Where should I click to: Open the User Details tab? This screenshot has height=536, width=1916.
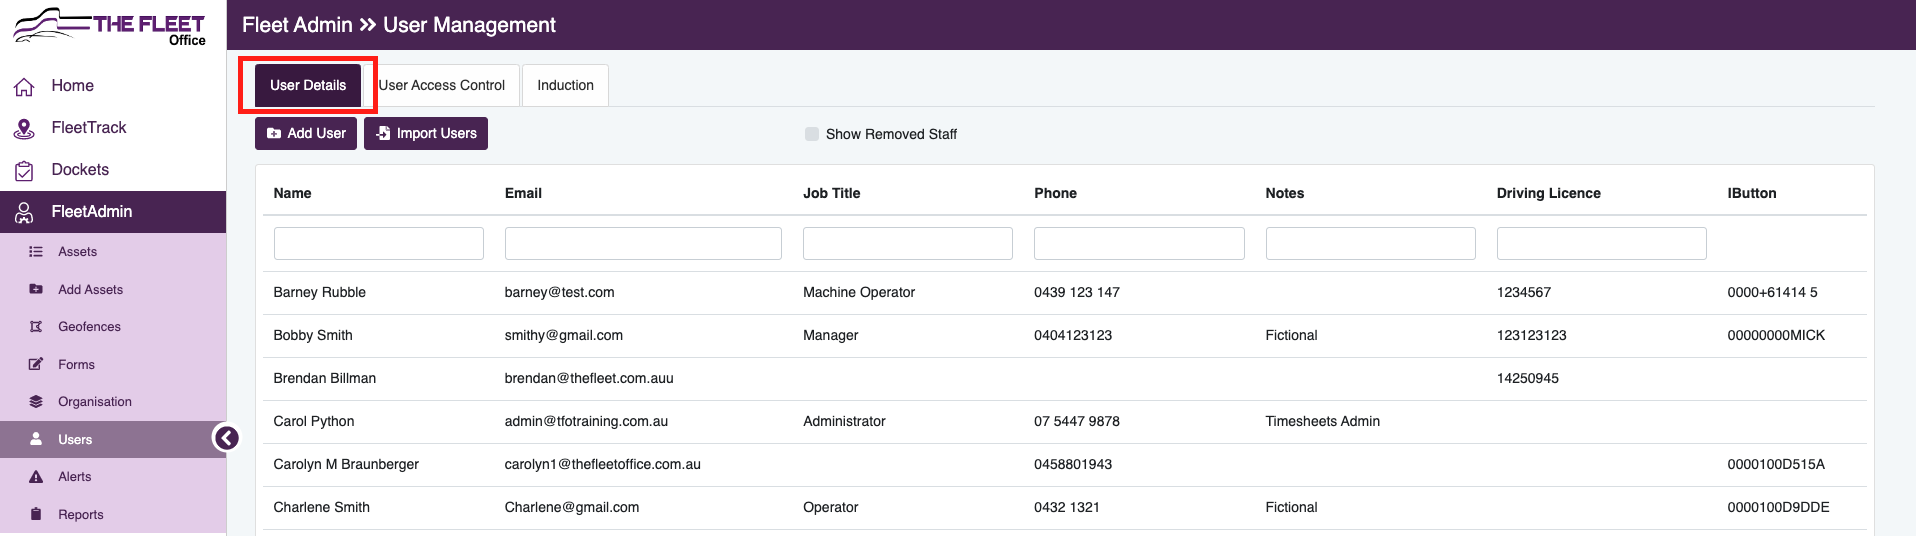point(308,85)
